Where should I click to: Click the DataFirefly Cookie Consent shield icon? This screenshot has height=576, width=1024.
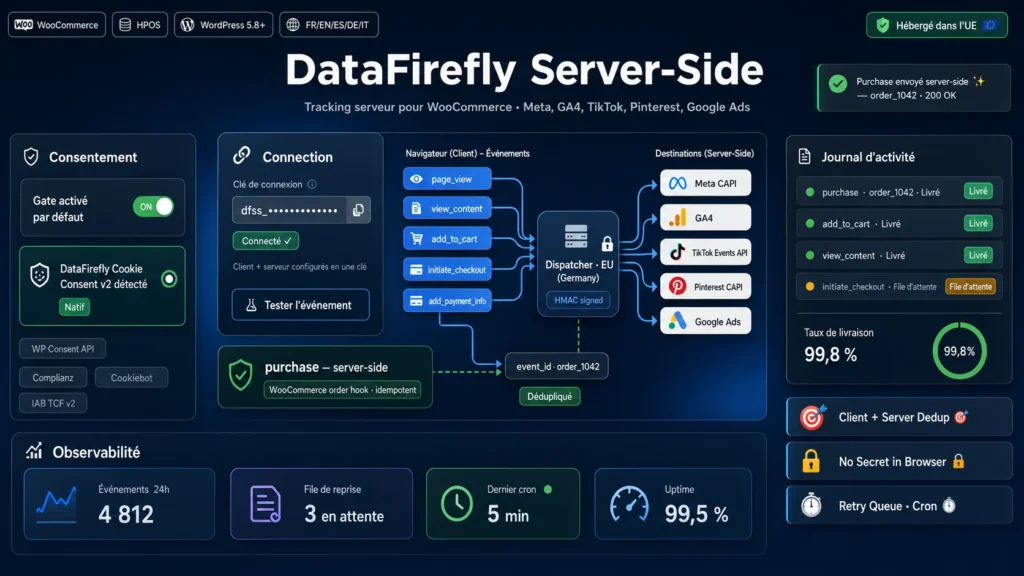point(40,275)
